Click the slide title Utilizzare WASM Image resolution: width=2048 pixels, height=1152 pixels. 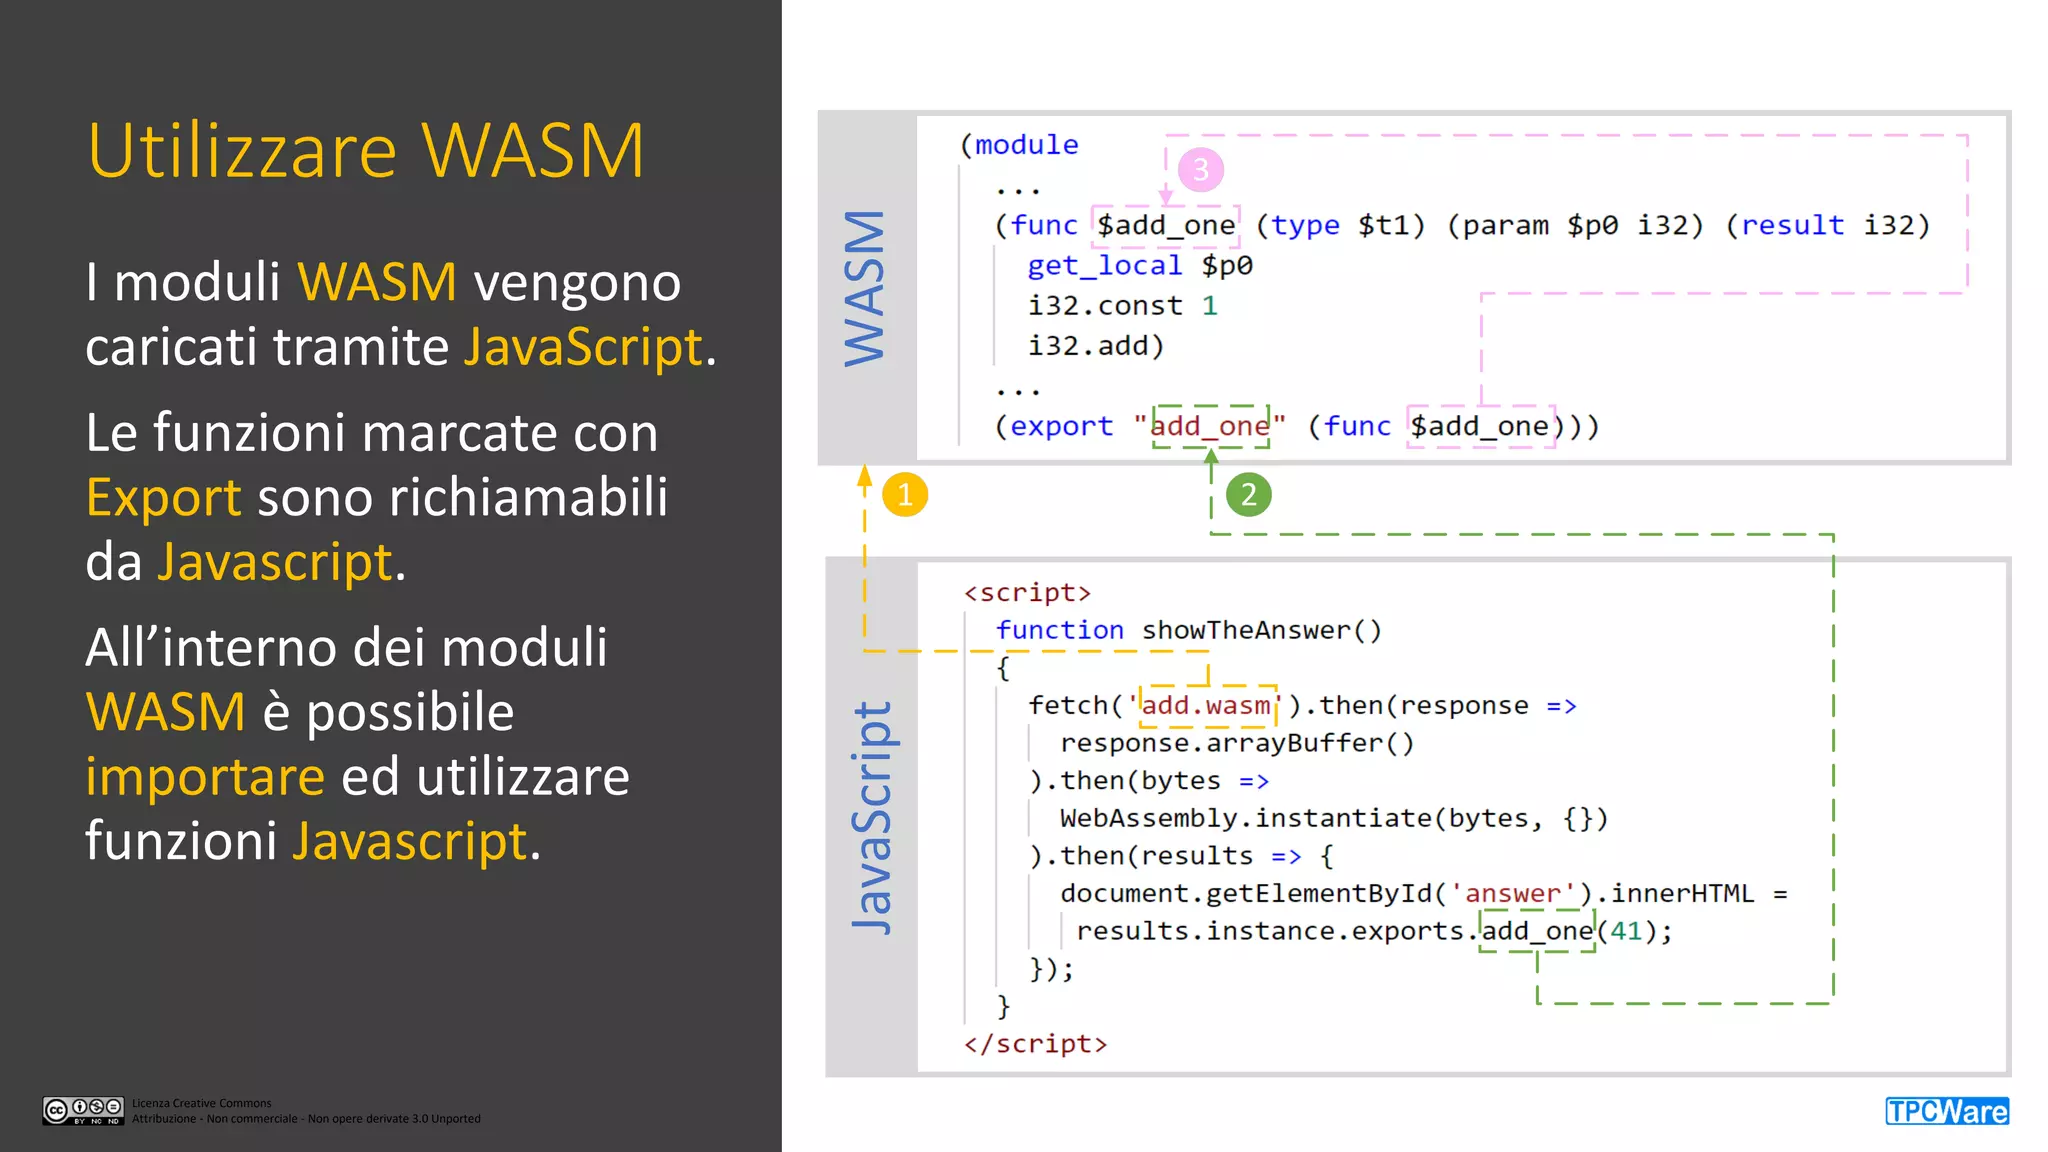coord(366,151)
